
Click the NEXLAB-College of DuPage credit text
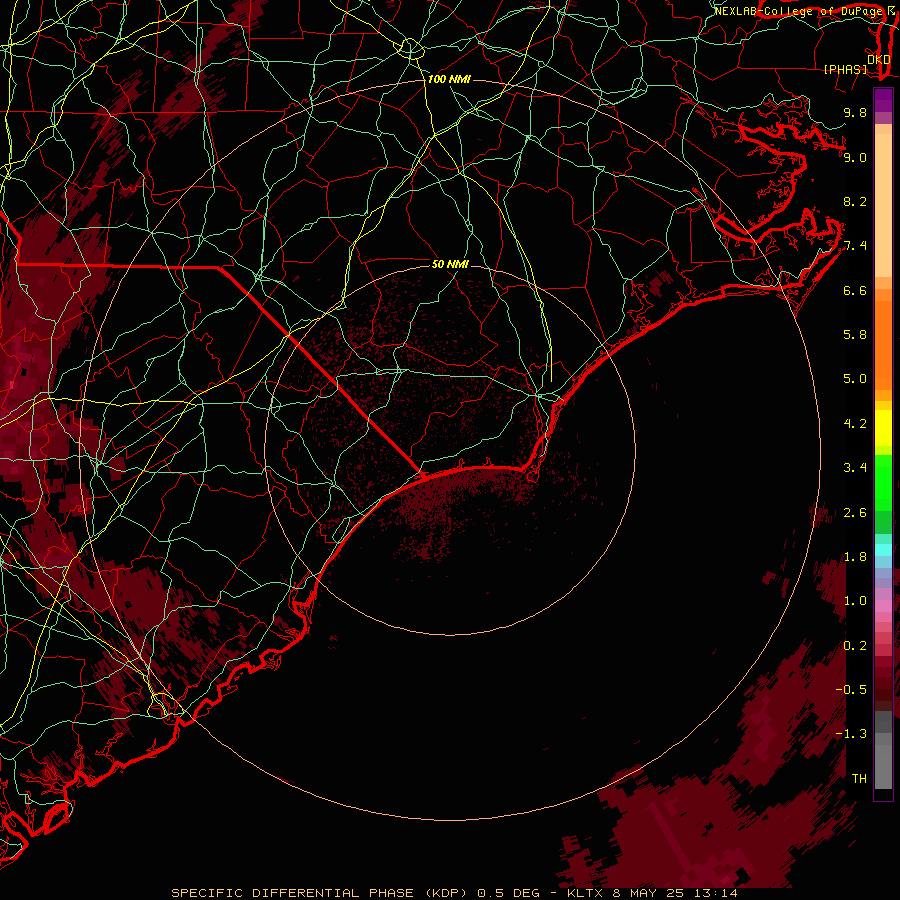798,11
